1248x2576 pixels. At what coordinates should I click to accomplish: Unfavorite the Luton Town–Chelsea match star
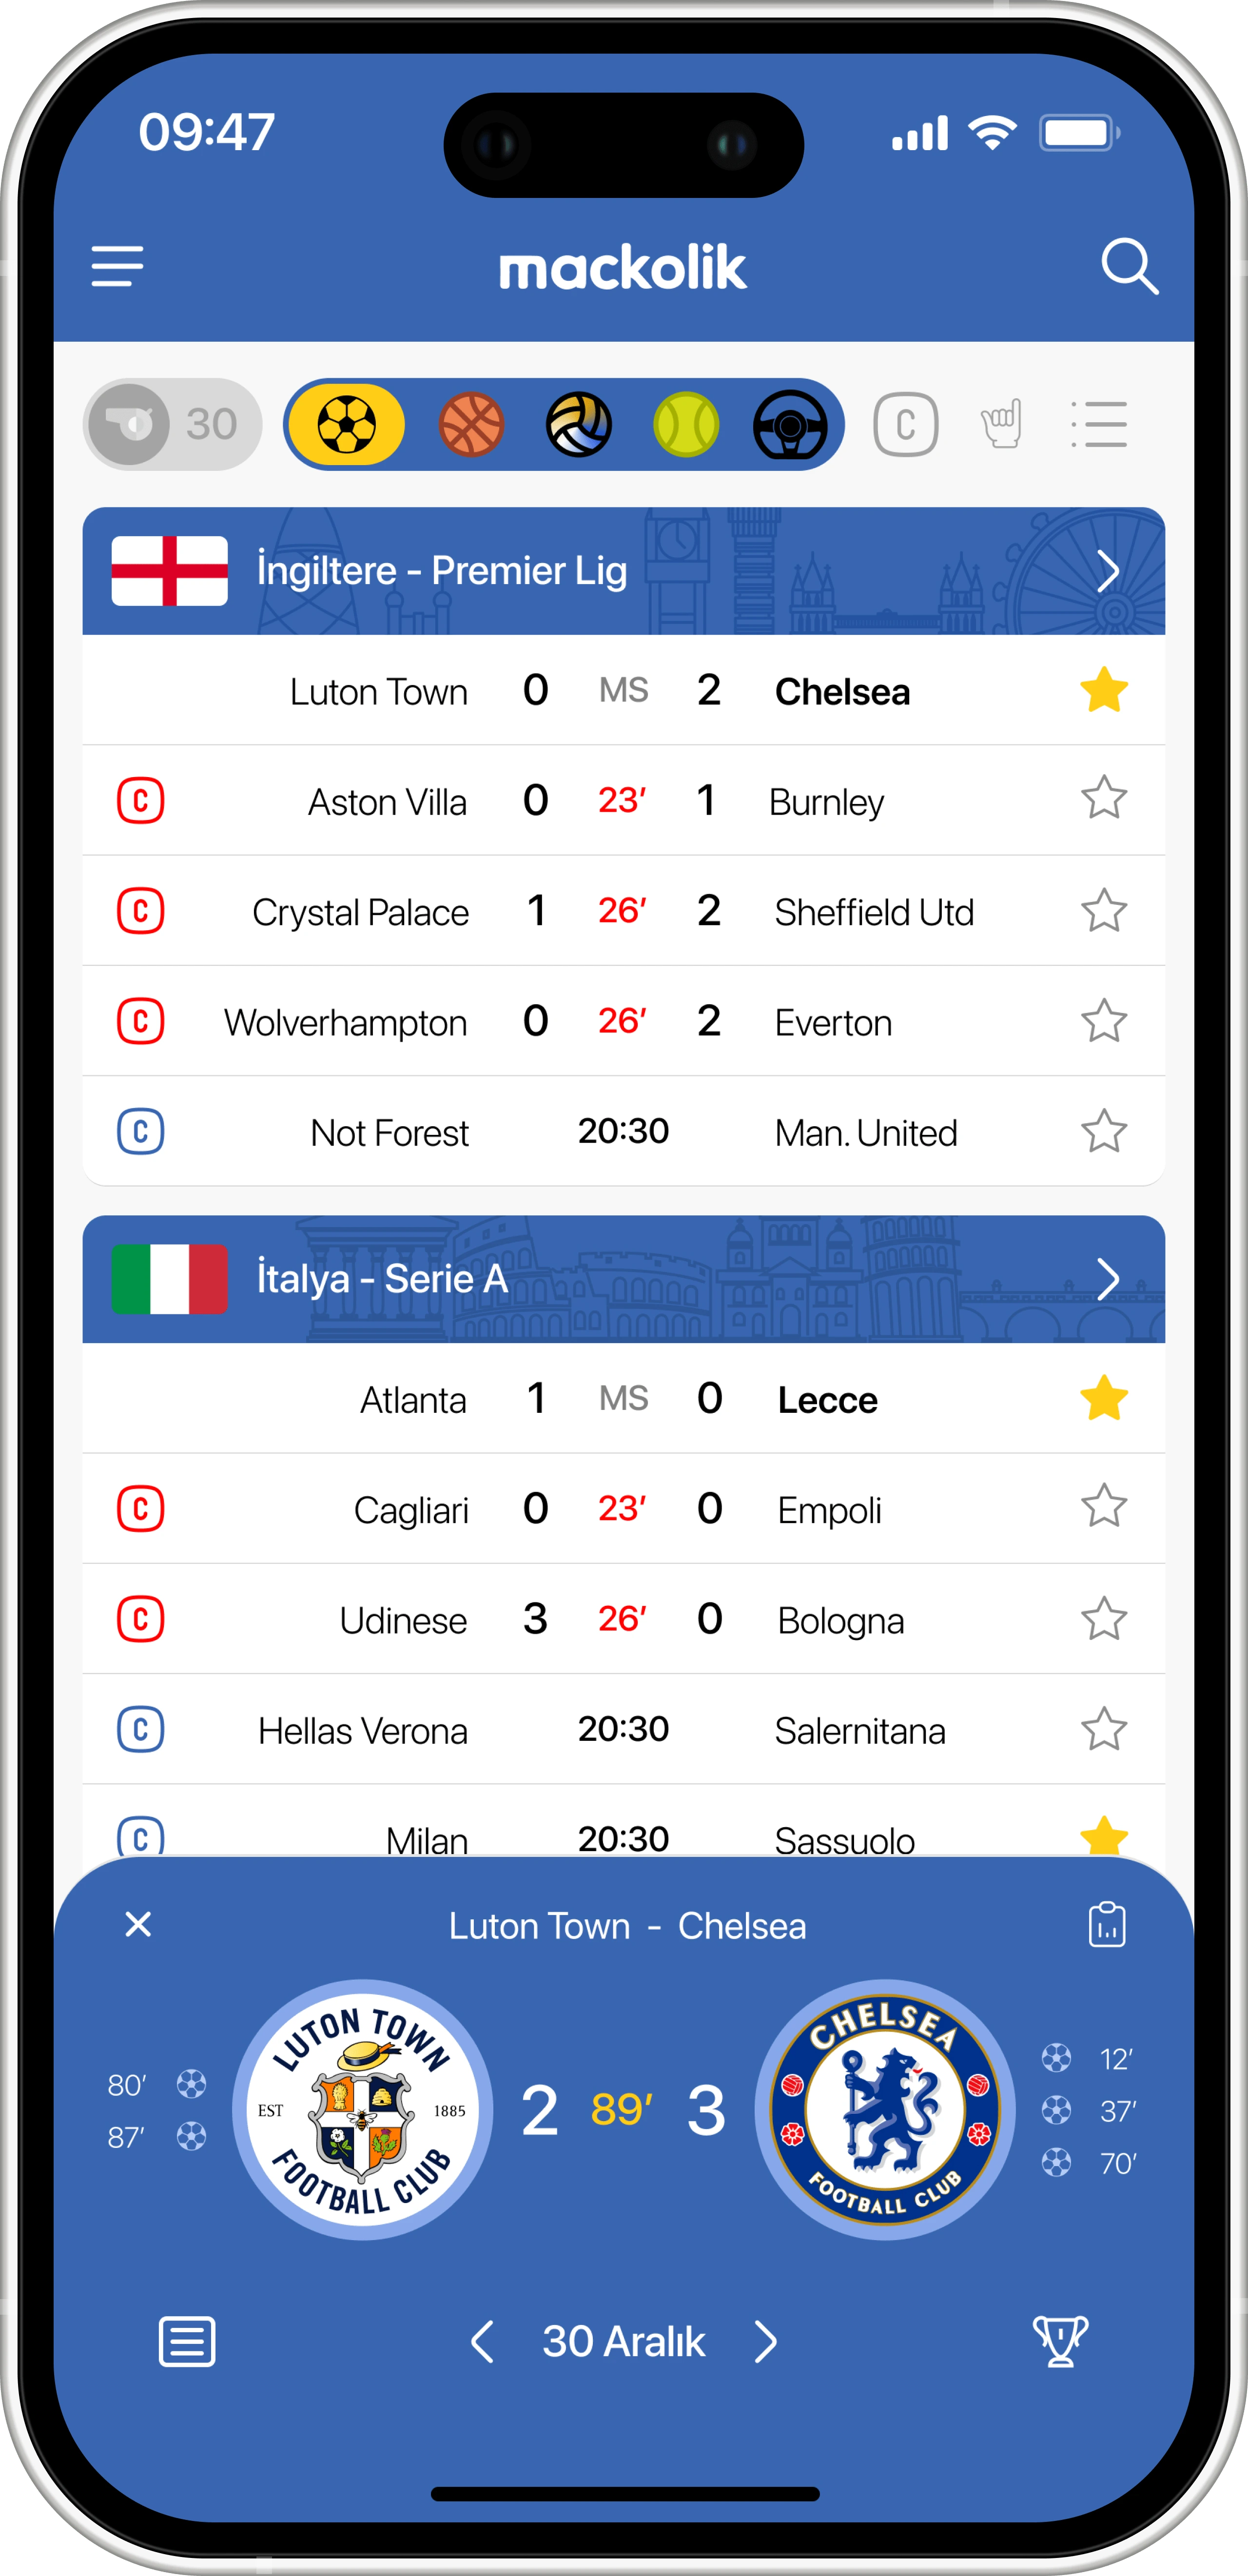1104,691
